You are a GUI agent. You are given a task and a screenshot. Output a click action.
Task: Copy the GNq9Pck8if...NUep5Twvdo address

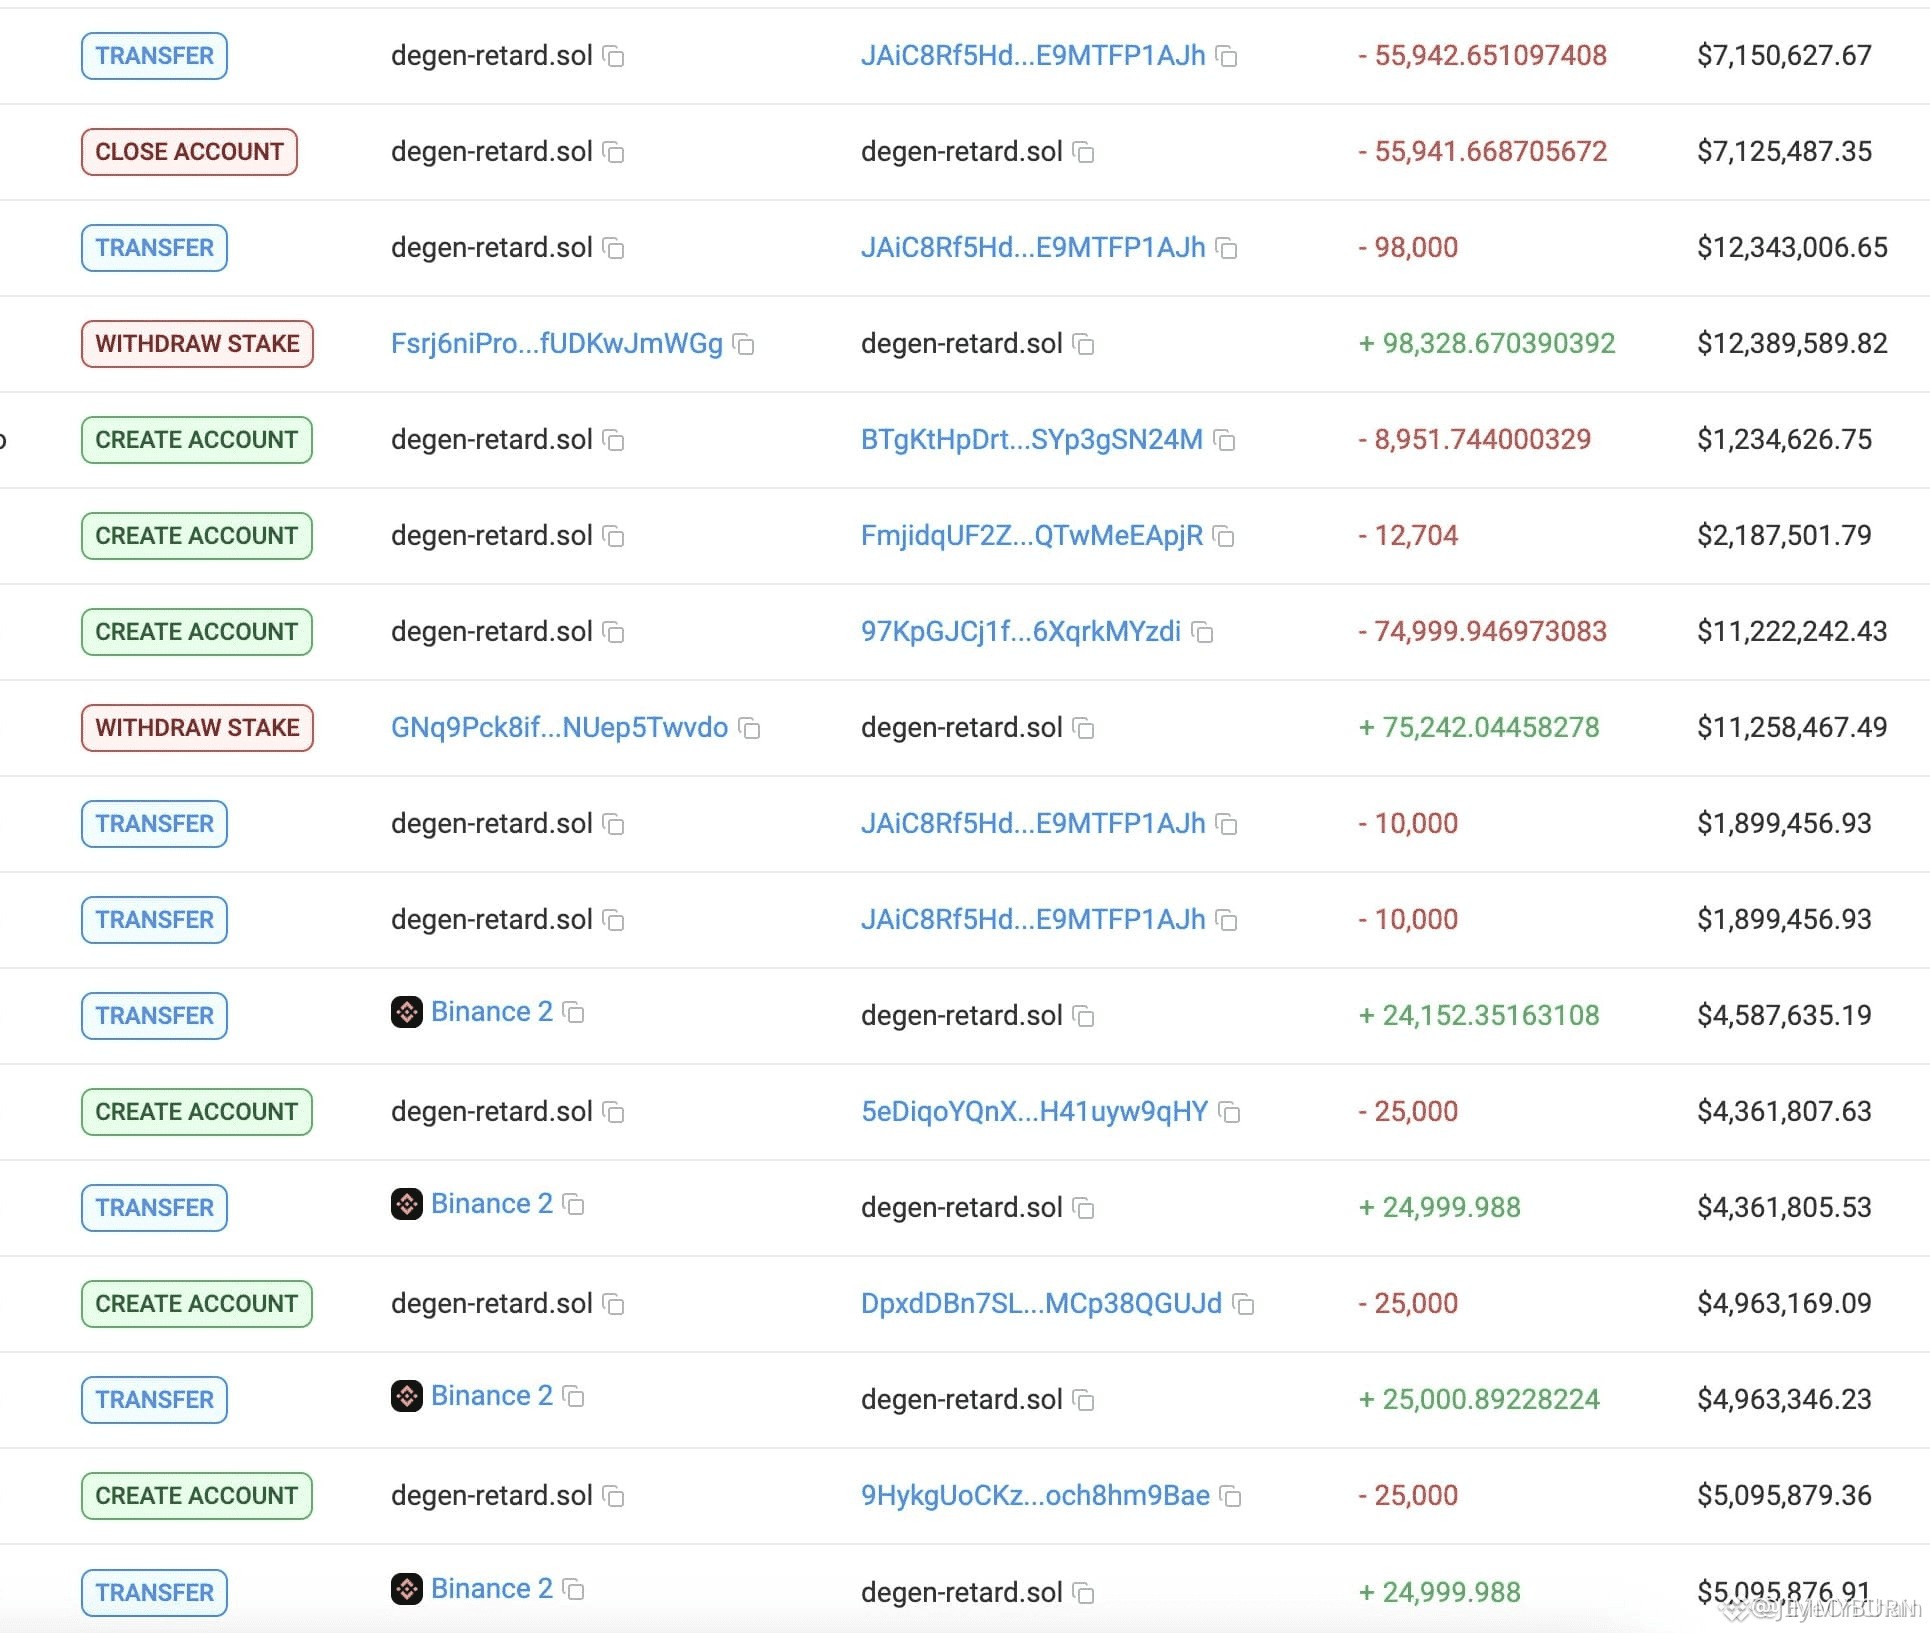pyautogui.click(x=749, y=729)
